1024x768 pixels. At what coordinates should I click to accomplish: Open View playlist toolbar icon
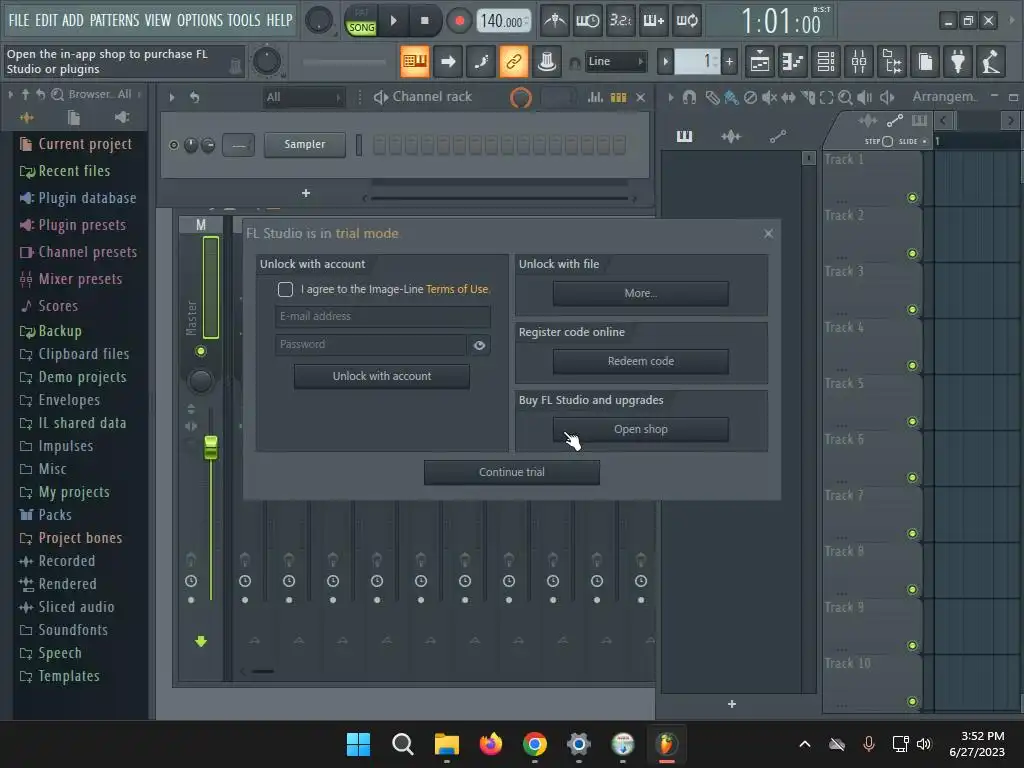pyautogui.click(x=760, y=61)
